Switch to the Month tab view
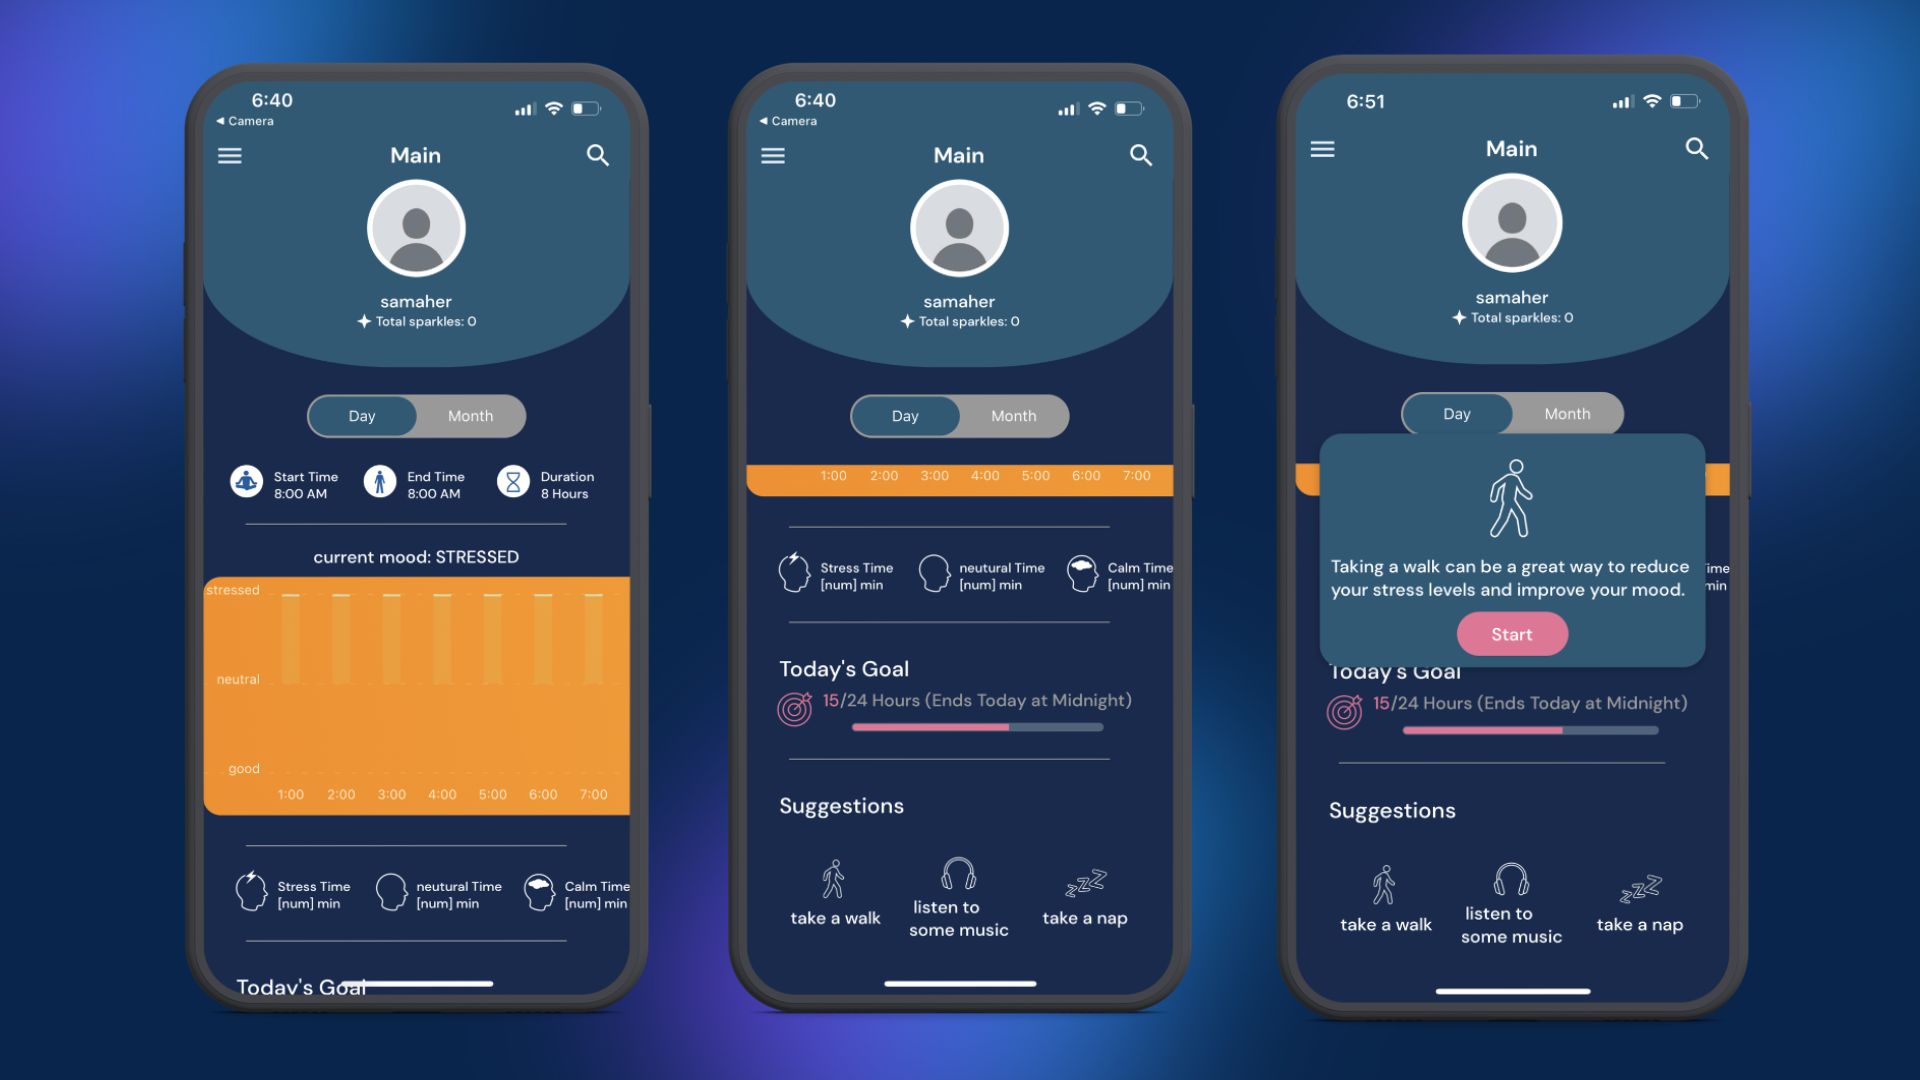This screenshot has width=1920, height=1080. [x=472, y=415]
